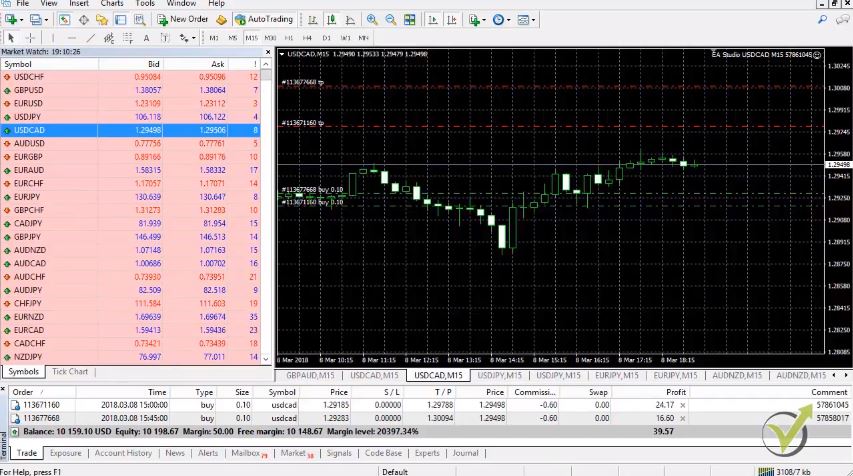Open the Experts tab in Terminal
This screenshot has width=853, height=476.
[427, 453]
